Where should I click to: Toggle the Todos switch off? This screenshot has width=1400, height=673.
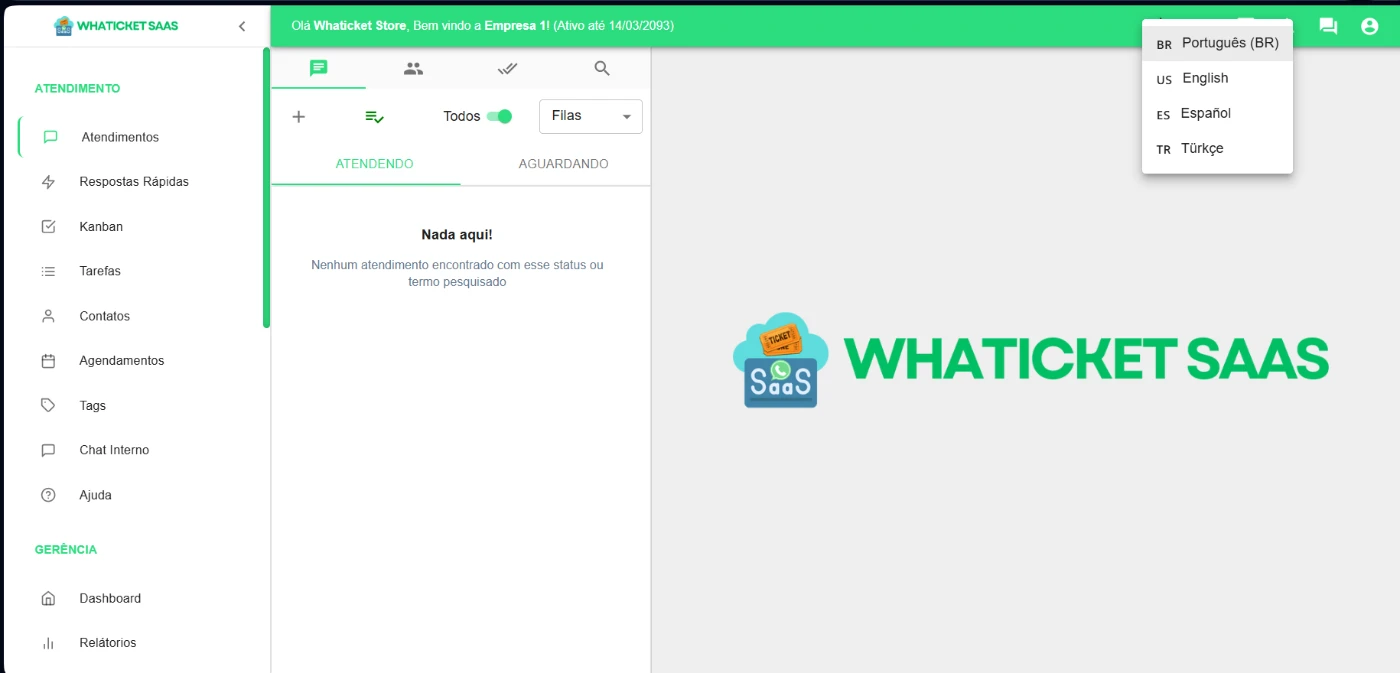499,116
